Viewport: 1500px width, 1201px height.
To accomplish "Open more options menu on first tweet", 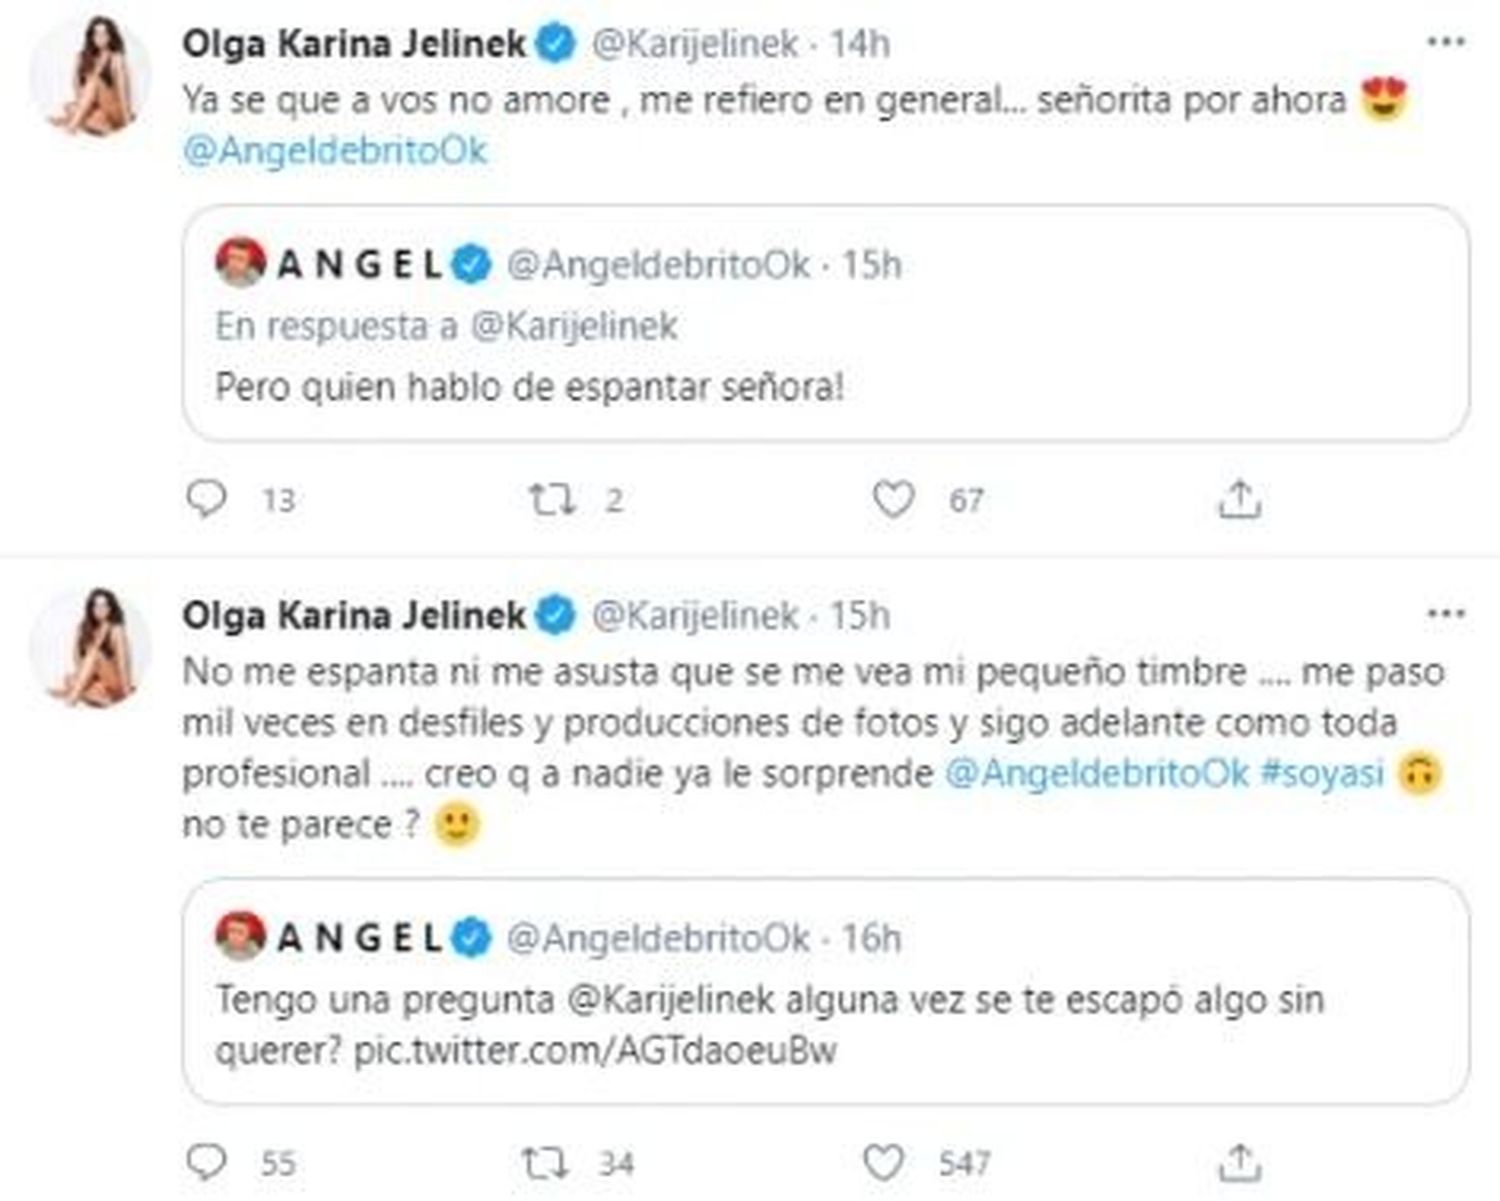I will pyautogui.click(x=1445, y=42).
